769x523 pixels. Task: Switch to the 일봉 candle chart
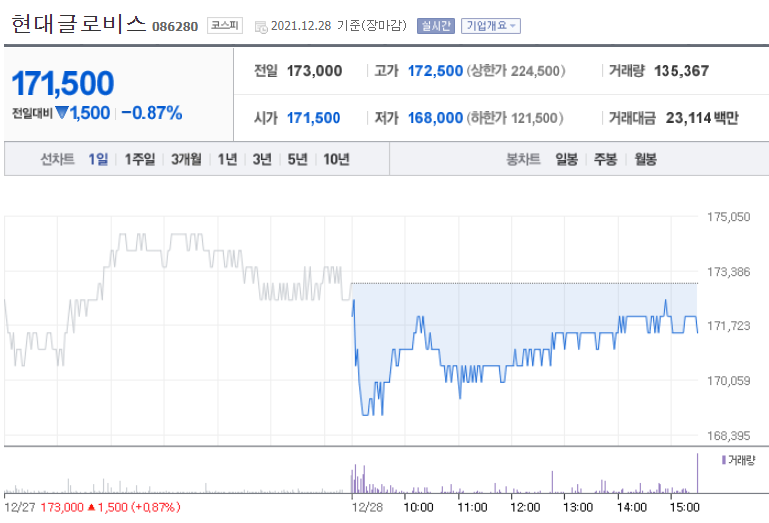(566, 159)
